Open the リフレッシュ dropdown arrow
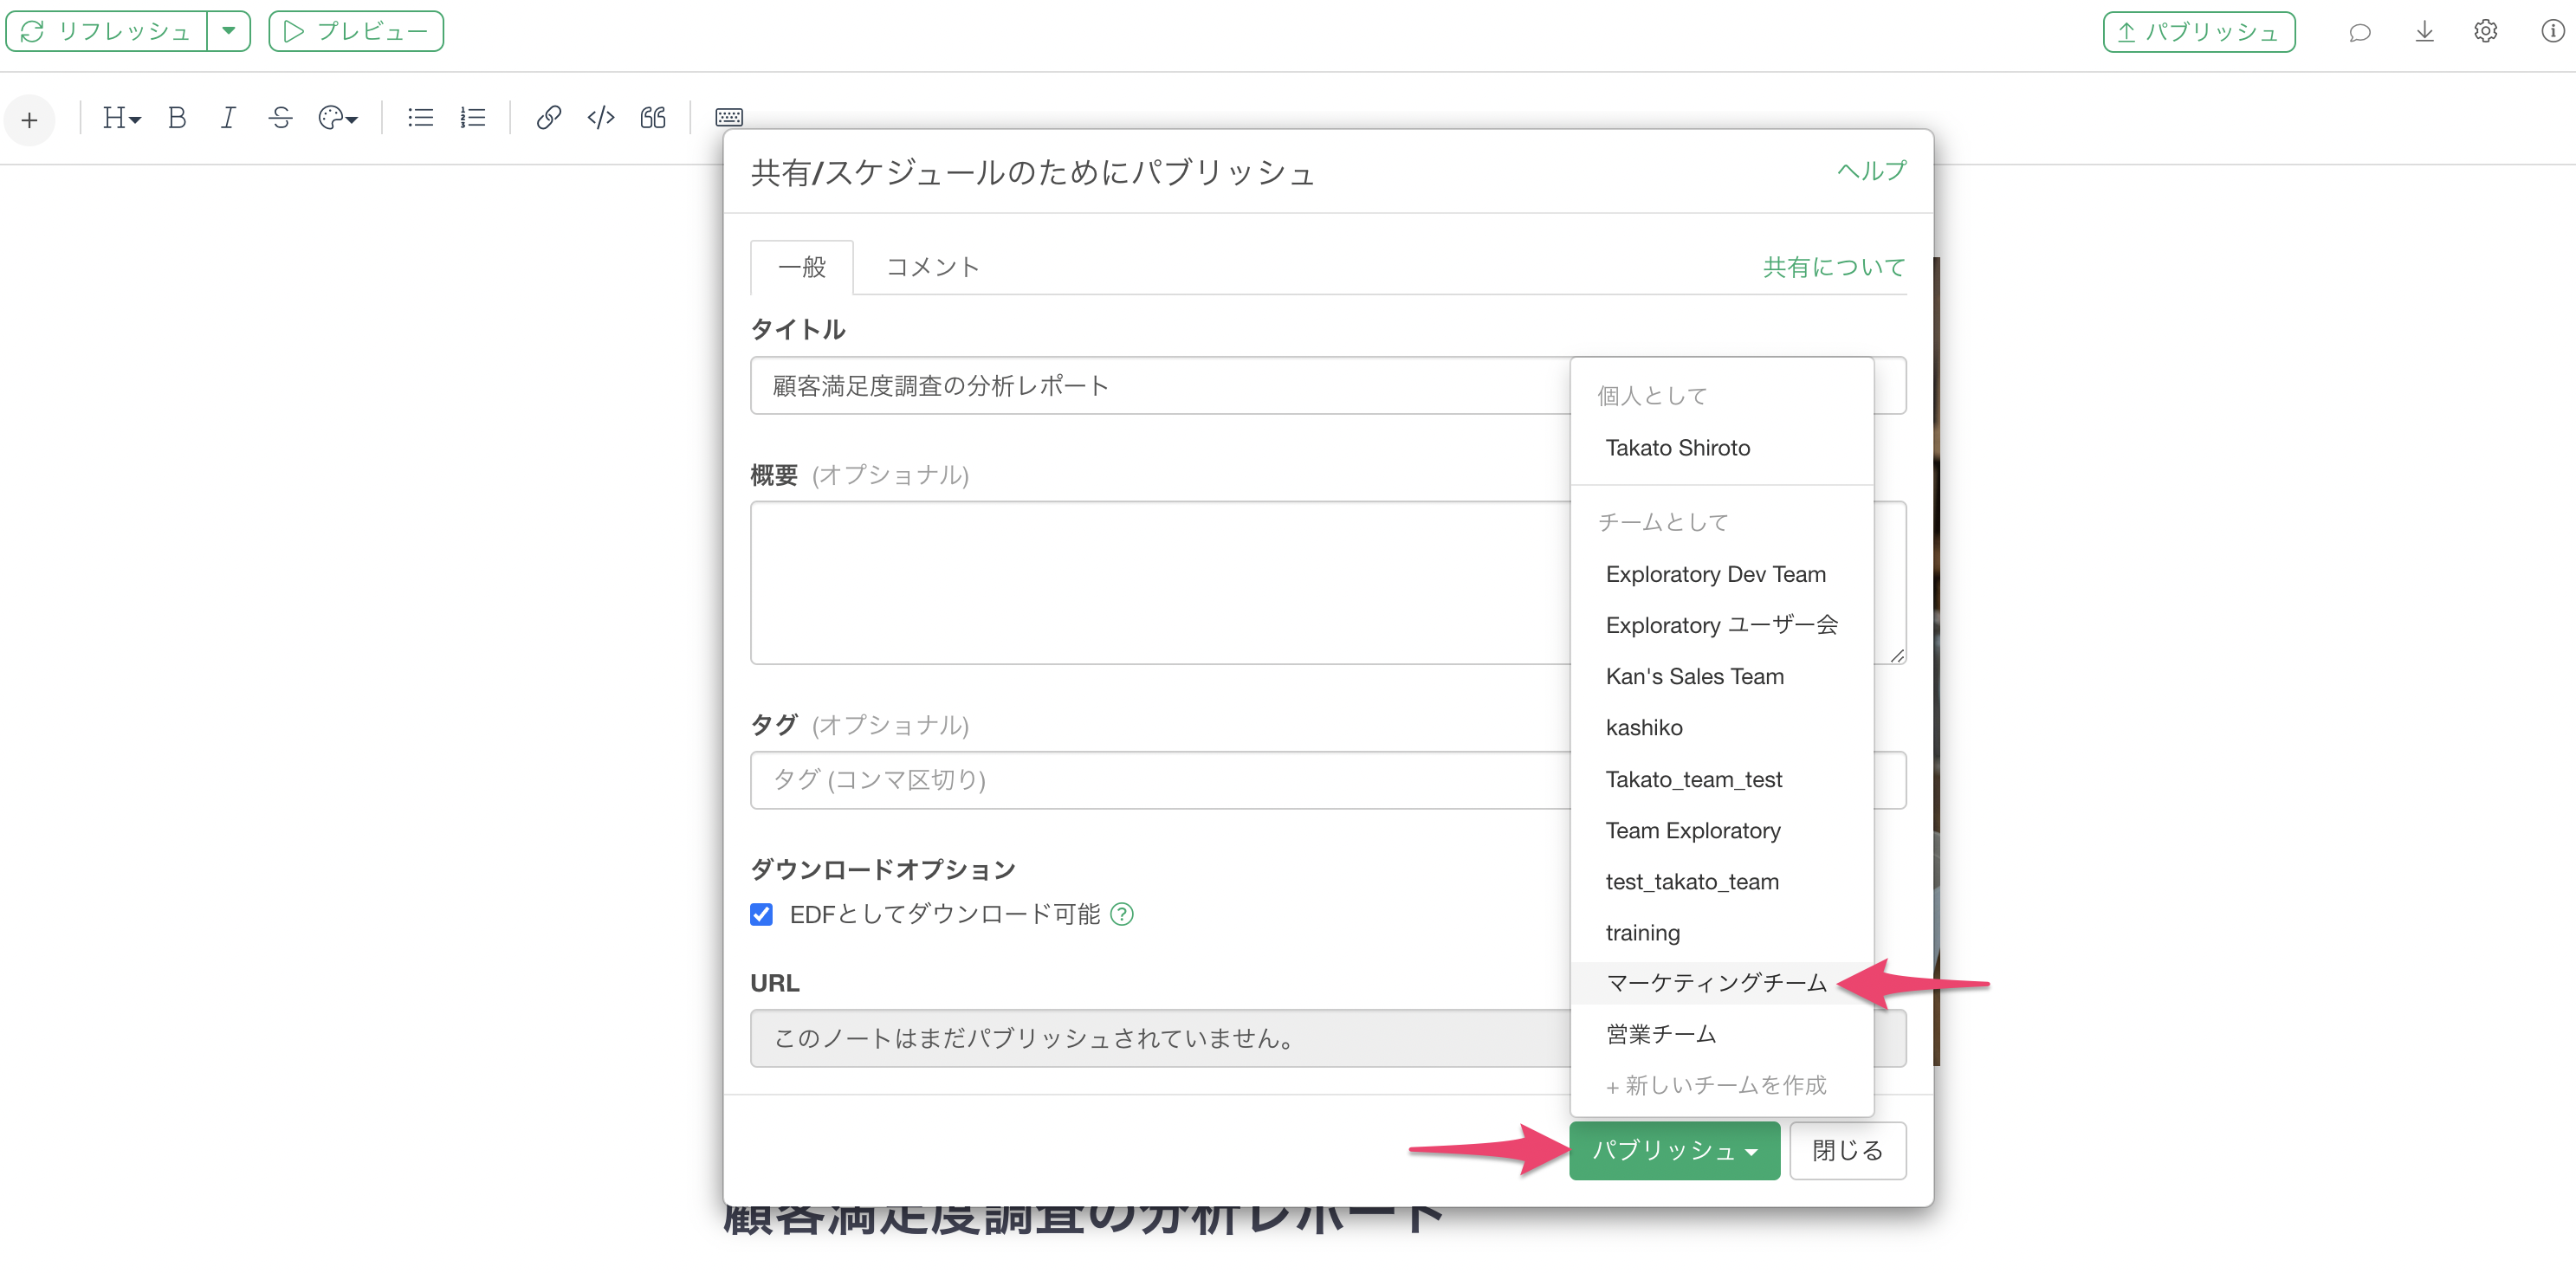The height and width of the screenshot is (1273, 2576). click(229, 31)
